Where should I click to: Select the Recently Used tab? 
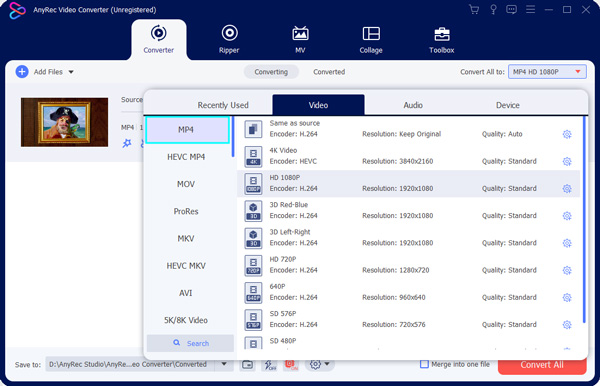223,105
